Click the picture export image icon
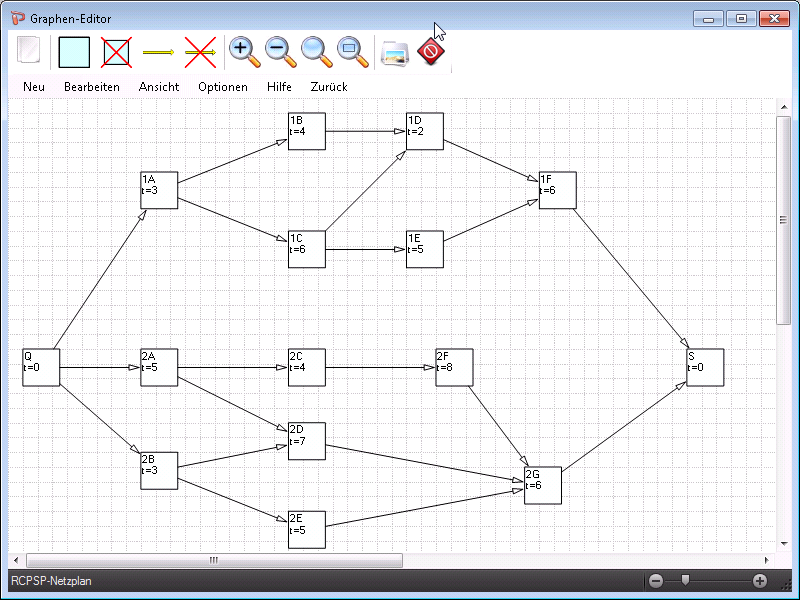The image size is (800, 600). 394,52
